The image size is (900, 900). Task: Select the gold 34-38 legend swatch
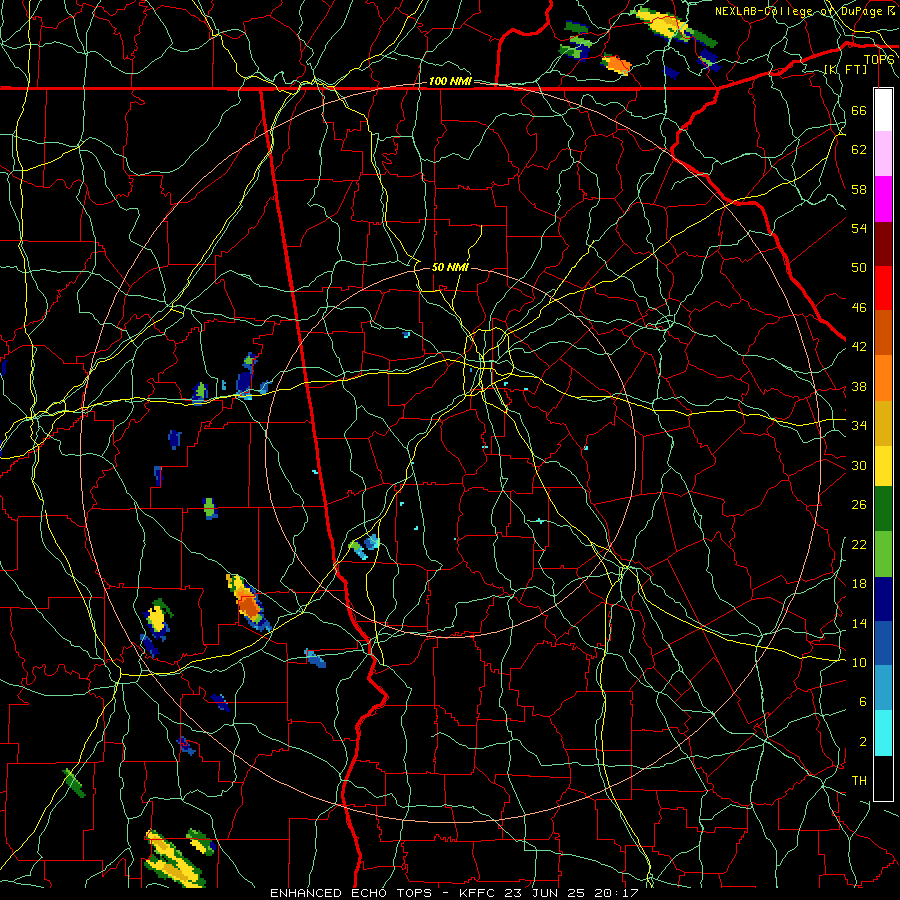coord(883,423)
